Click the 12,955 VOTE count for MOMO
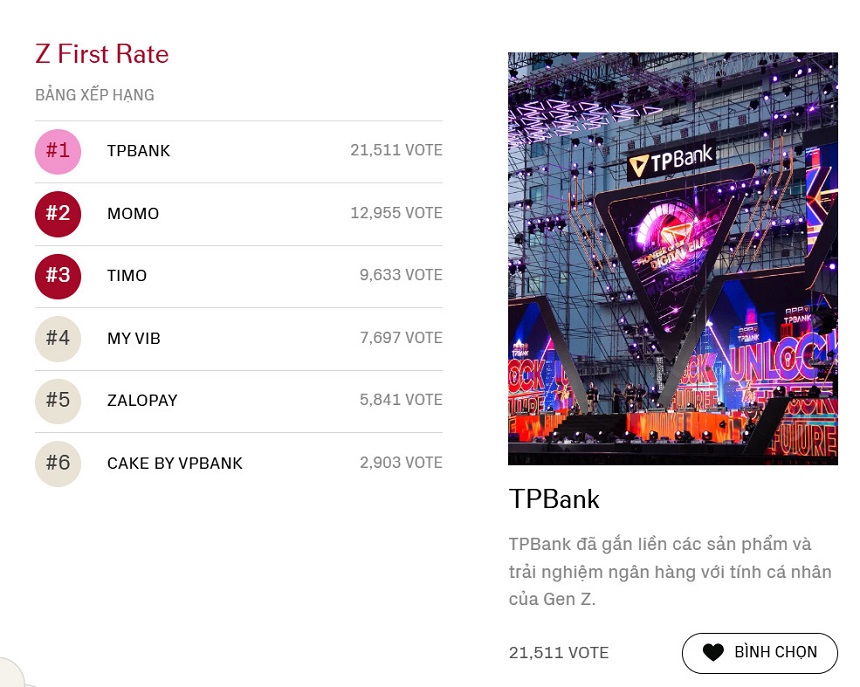Screen dimensions: 860x687 tap(396, 213)
